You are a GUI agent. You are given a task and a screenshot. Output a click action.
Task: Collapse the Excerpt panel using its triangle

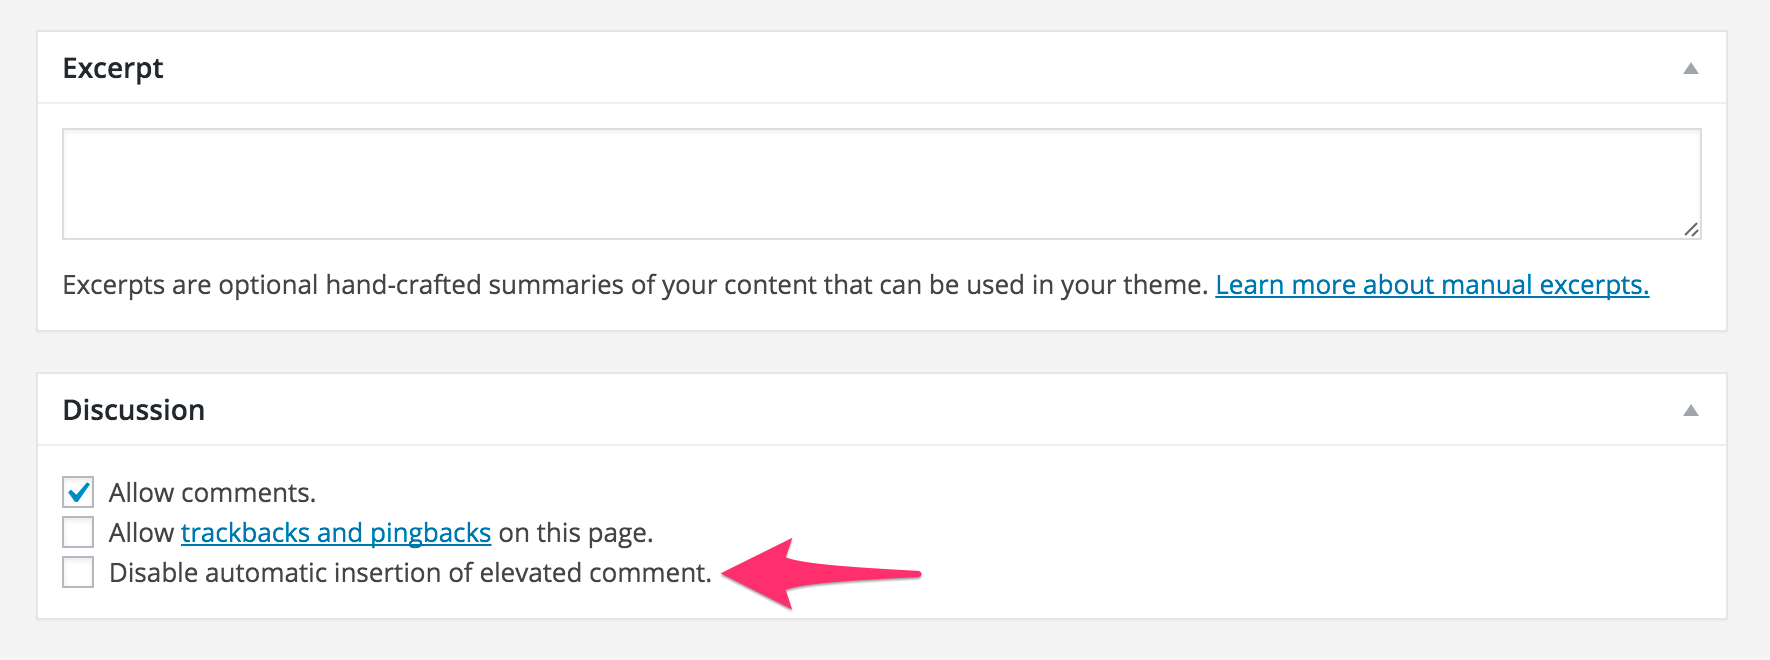pyautogui.click(x=1690, y=67)
